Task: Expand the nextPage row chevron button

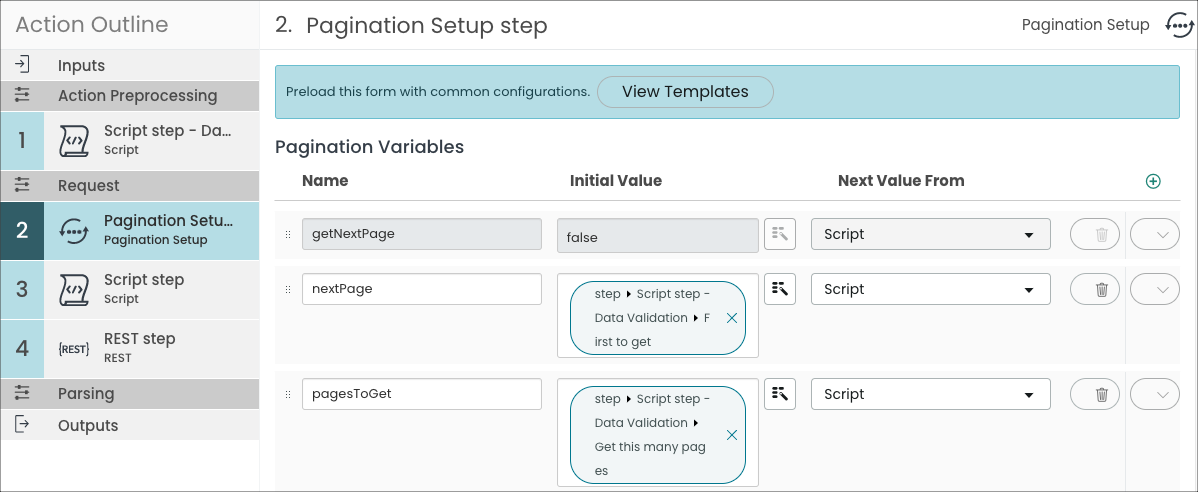Action: (x=1161, y=290)
